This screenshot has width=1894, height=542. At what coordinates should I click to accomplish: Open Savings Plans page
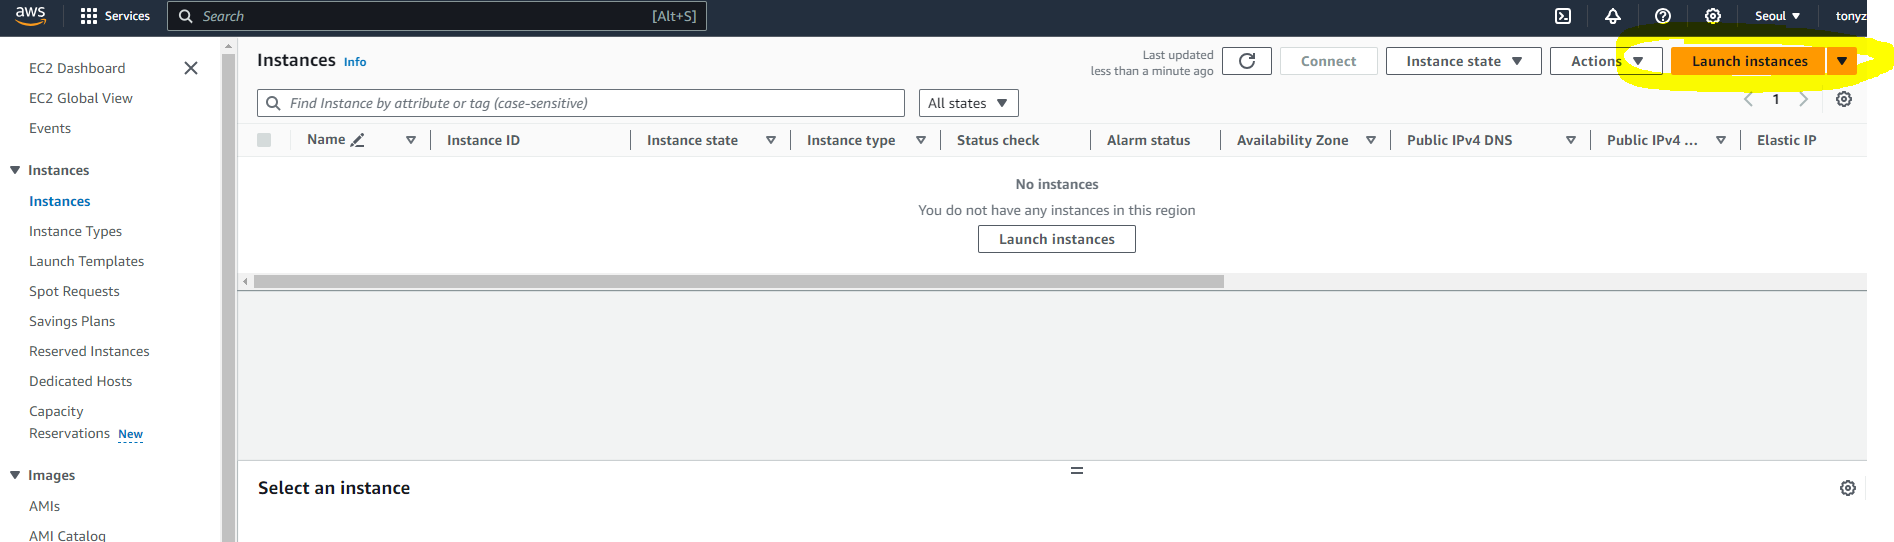72,321
